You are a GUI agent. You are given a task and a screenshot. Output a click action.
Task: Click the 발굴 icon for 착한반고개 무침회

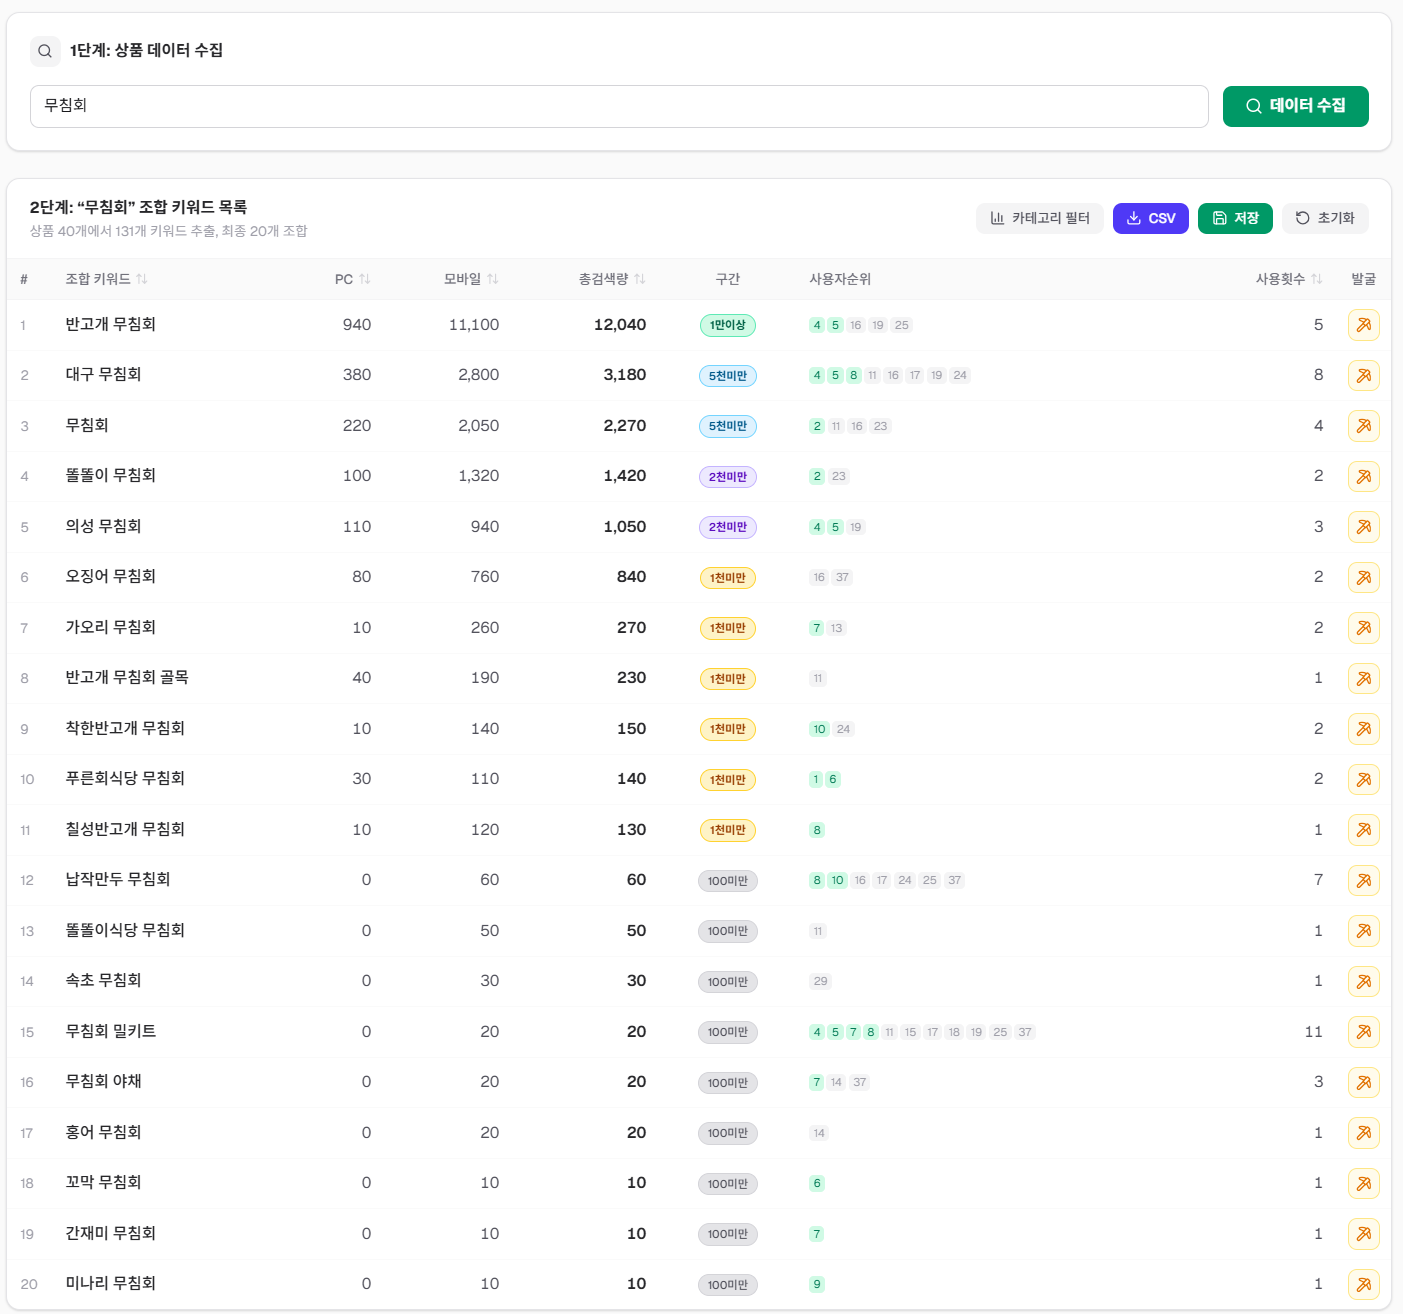coord(1364,729)
